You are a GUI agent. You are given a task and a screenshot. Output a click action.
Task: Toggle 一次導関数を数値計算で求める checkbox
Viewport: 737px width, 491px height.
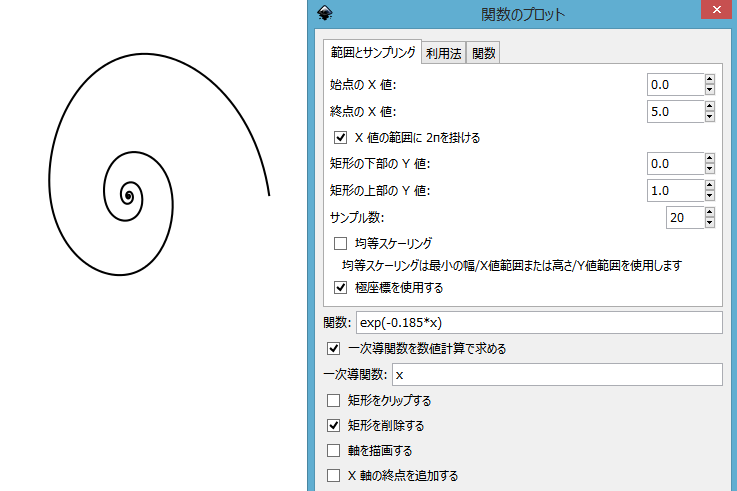334,349
